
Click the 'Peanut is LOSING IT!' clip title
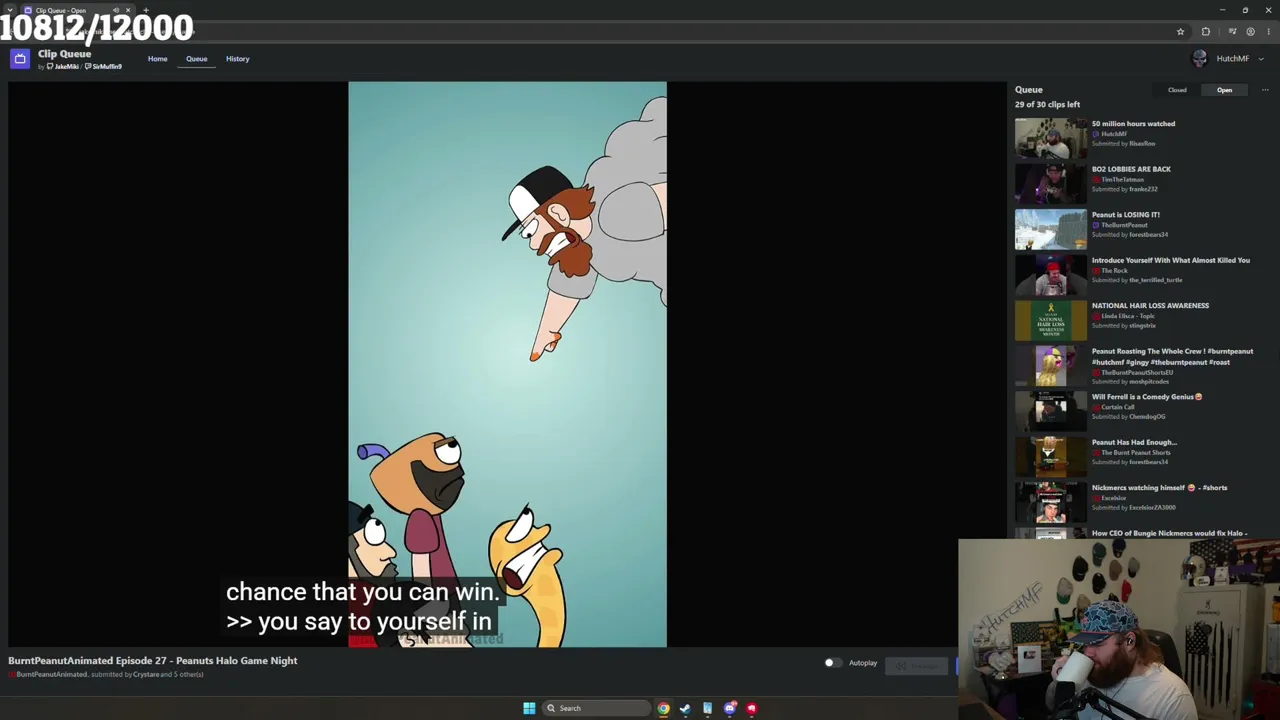(x=1126, y=215)
